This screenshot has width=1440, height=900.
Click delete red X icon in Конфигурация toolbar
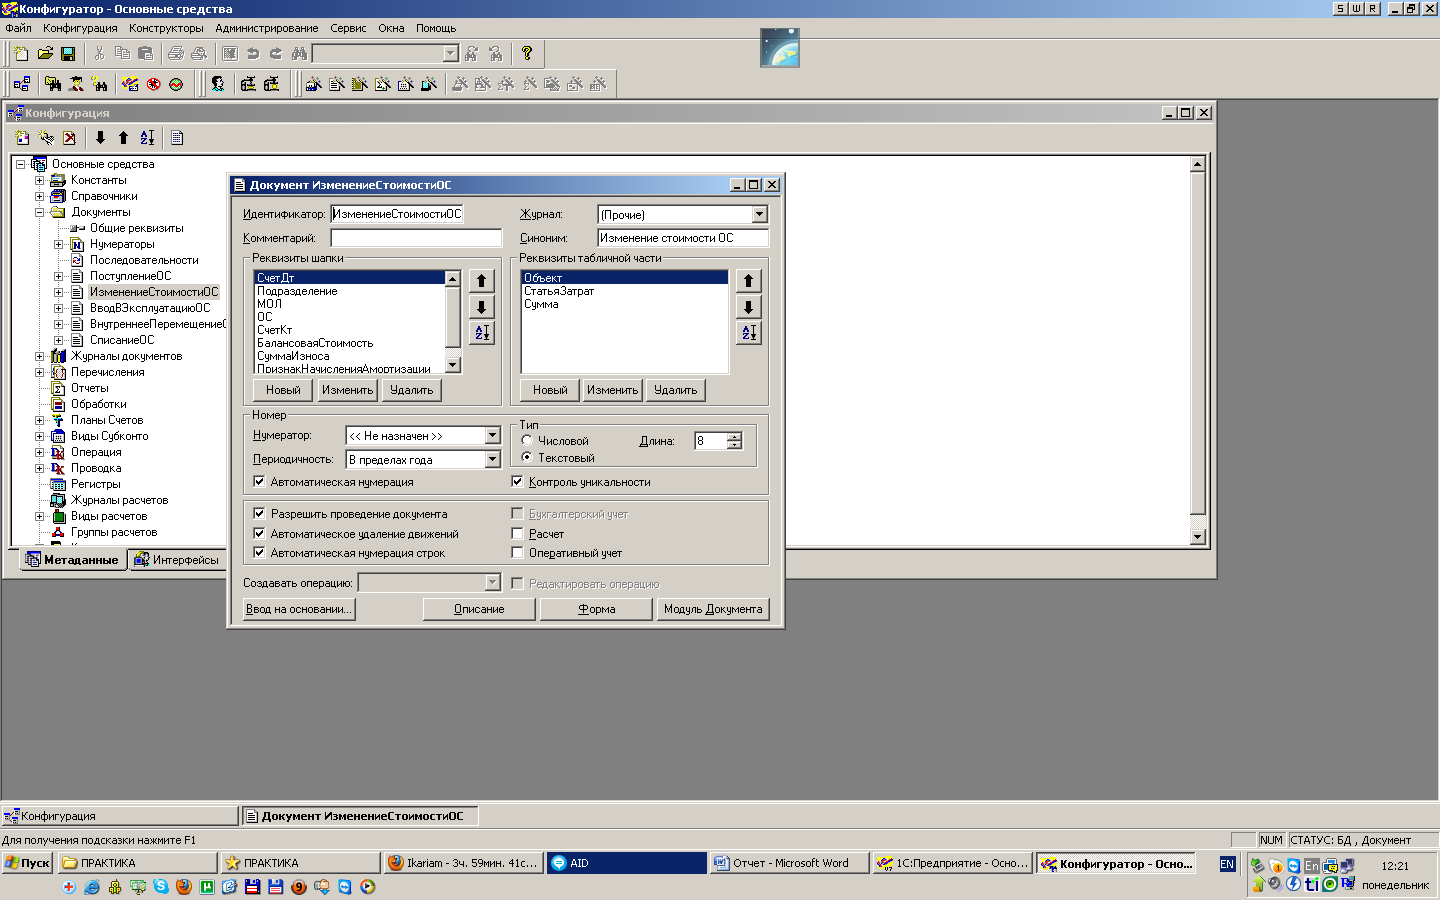coord(69,138)
